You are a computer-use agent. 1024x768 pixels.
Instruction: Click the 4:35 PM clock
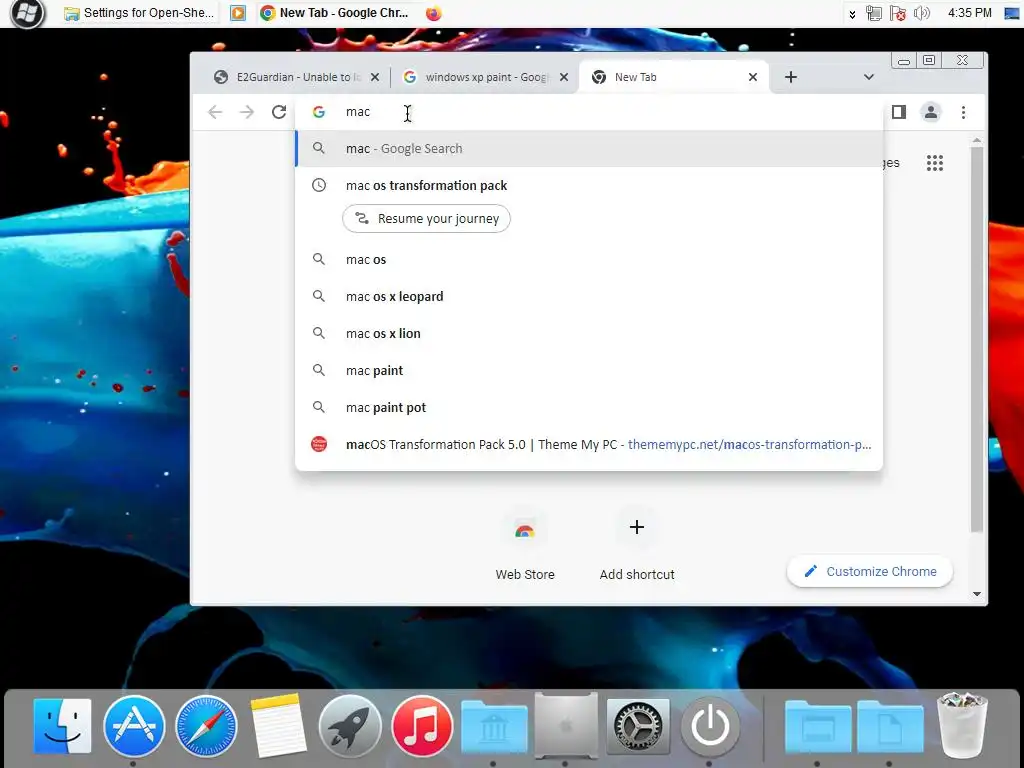[x=969, y=13]
